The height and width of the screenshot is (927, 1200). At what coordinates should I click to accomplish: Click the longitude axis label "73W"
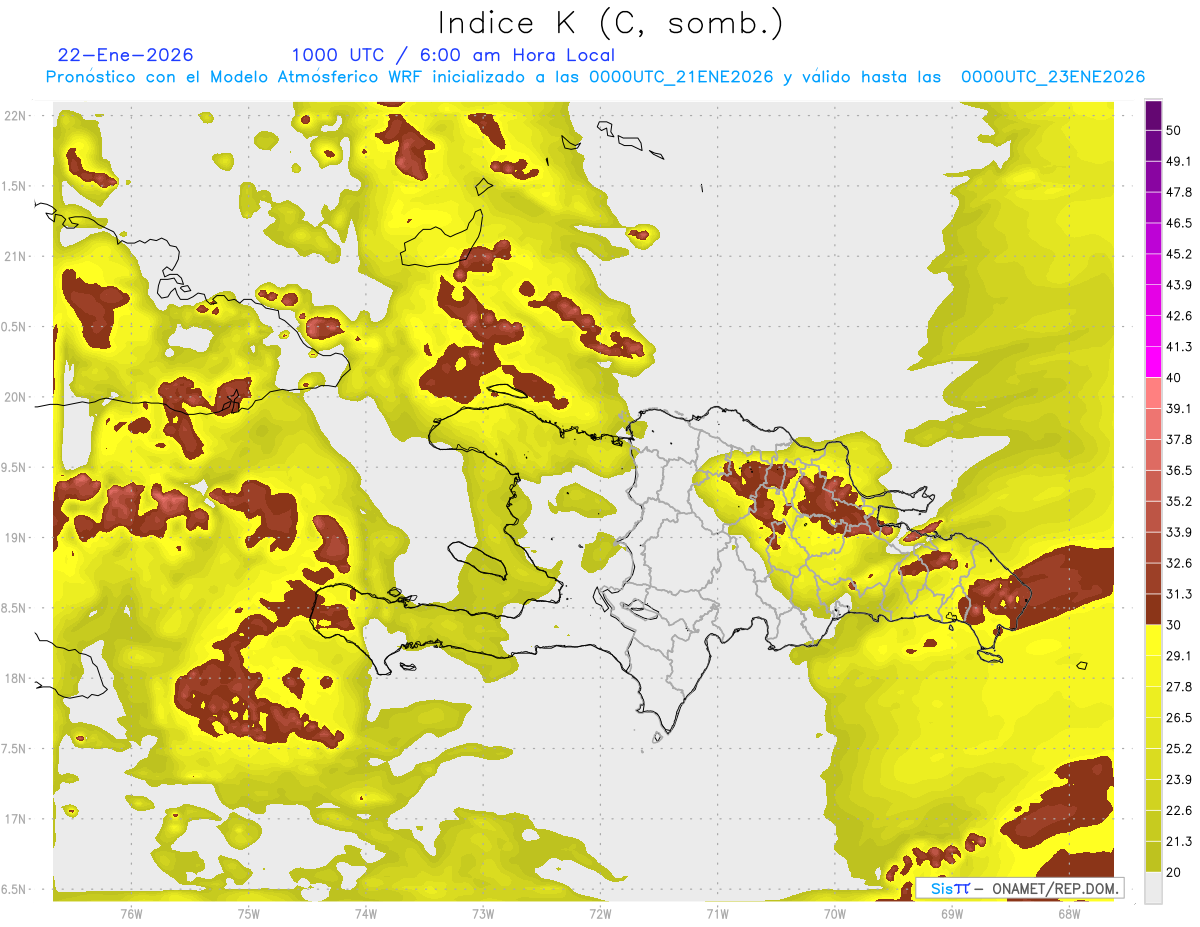click(x=483, y=914)
